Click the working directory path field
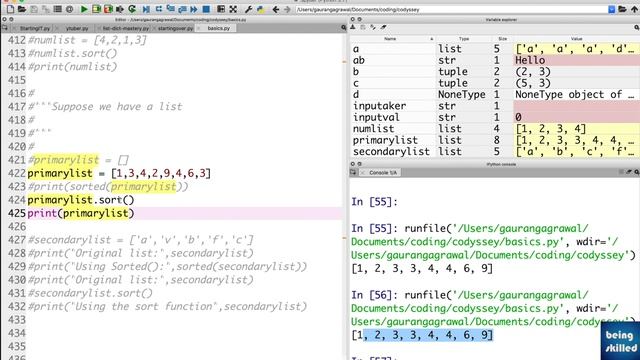This screenshot has height=360, width=640. point(451,9)
